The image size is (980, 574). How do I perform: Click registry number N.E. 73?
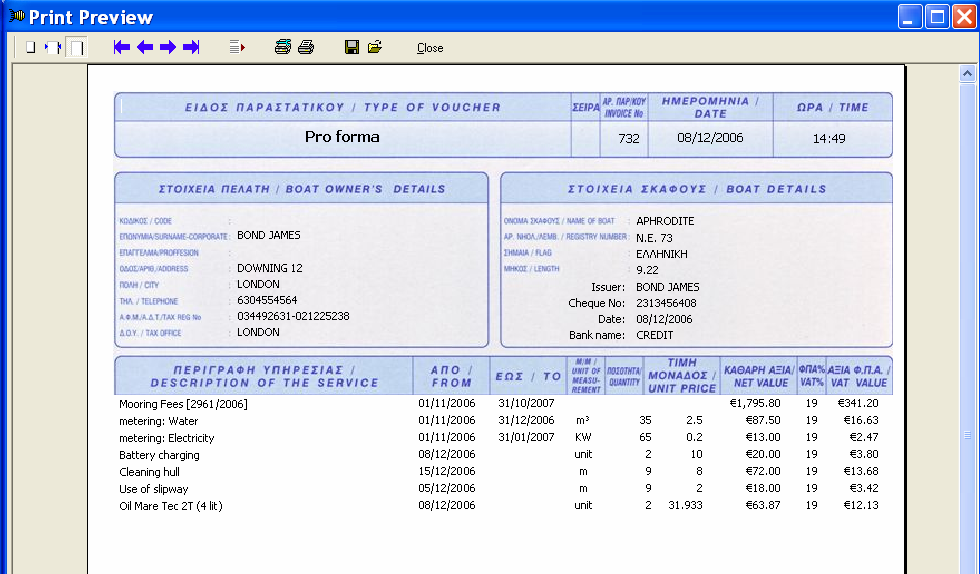[x=654, y=238]
